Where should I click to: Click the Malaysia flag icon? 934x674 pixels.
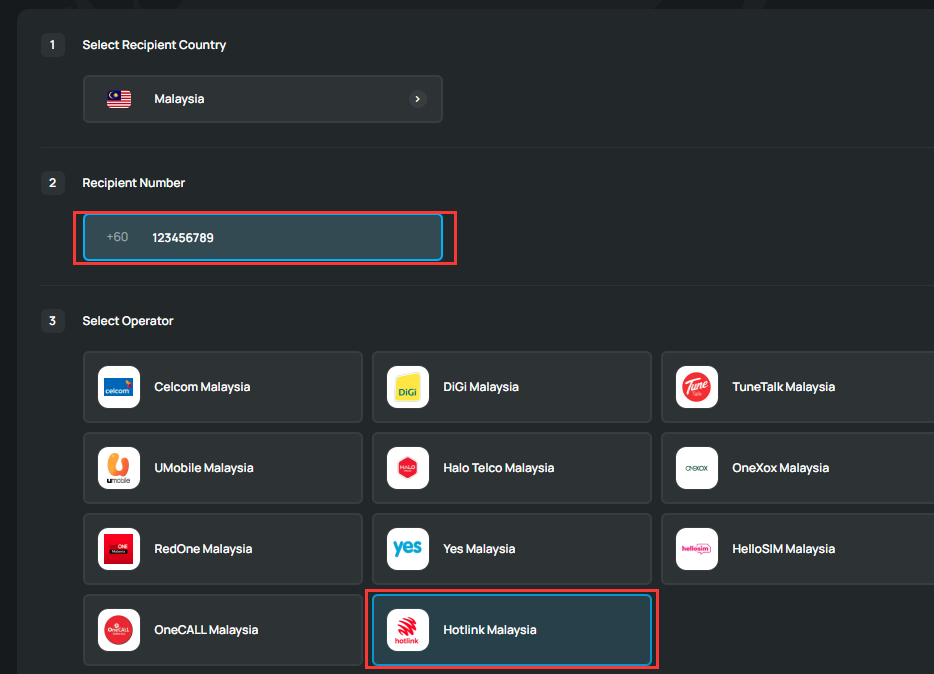pyautogui.click(x=119, y=99)
